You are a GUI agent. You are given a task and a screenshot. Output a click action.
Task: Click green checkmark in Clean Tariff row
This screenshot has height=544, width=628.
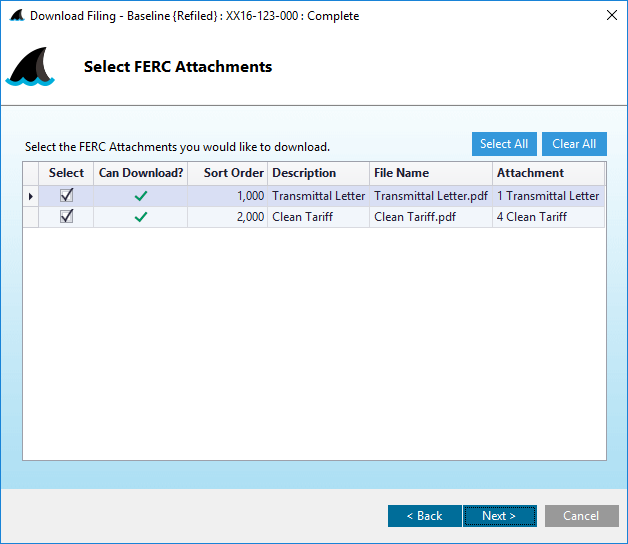141,216
